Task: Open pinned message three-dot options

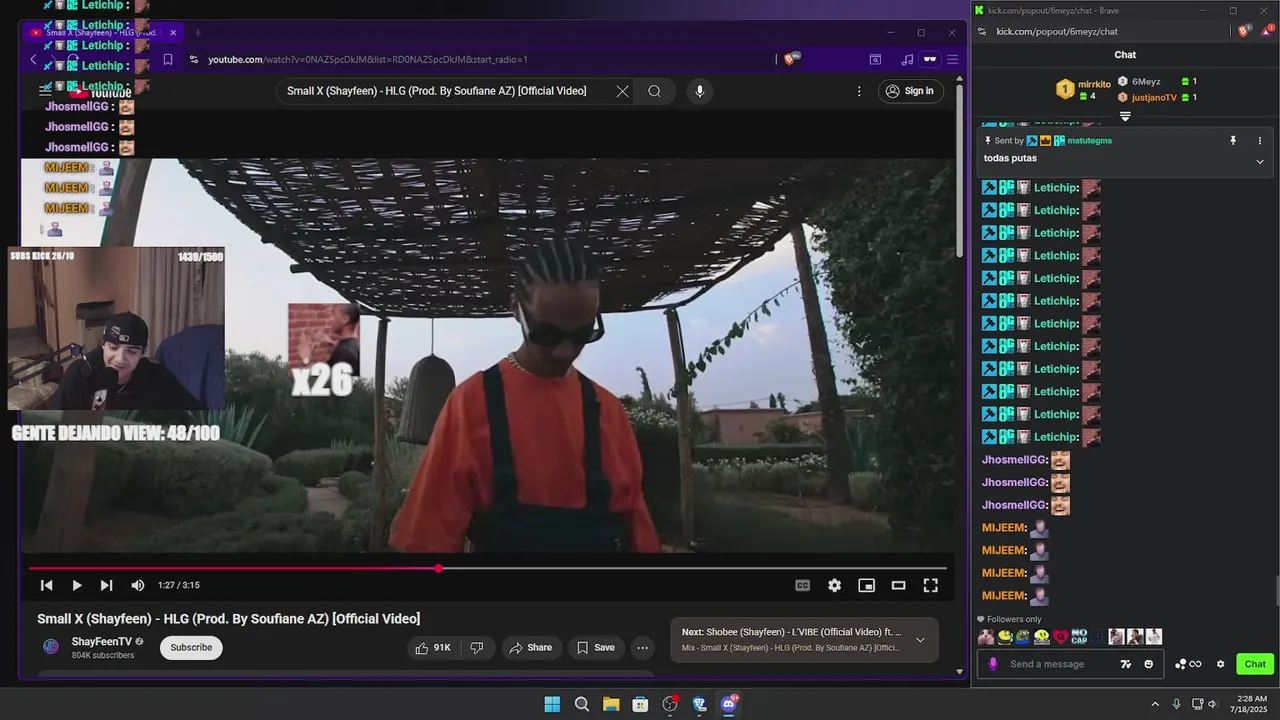Action: click(1259, 141)
